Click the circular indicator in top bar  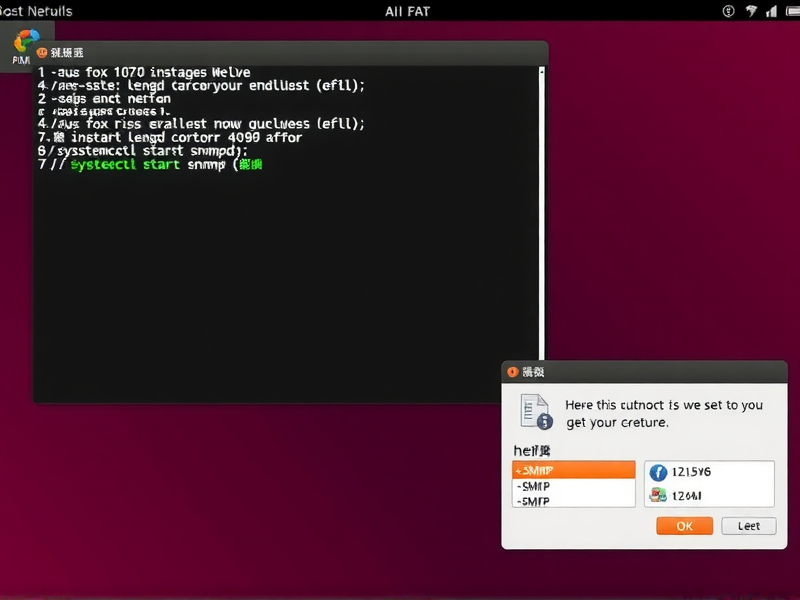point(727,11)
